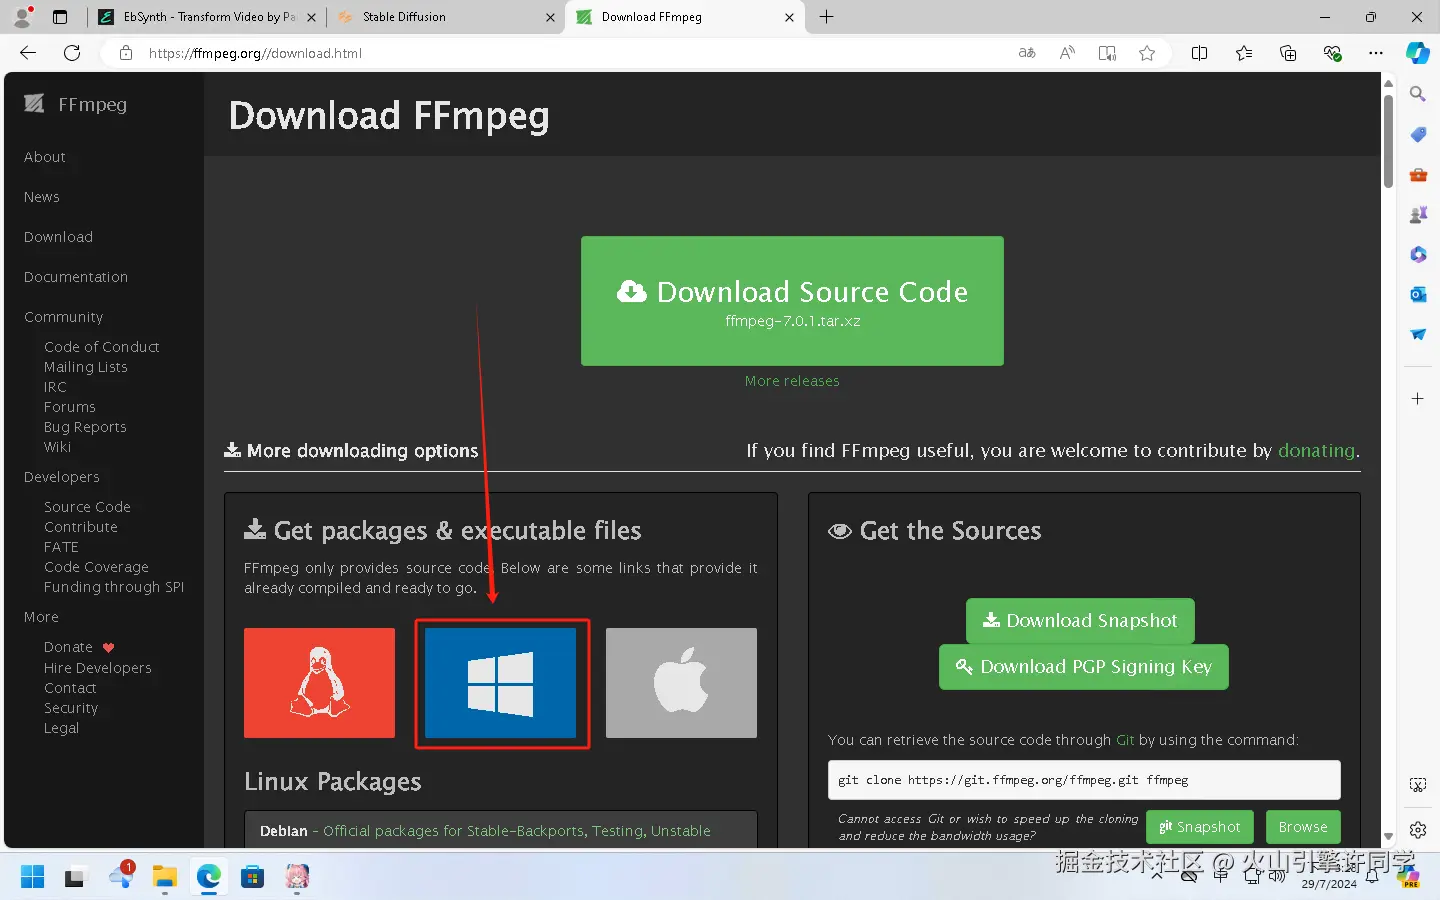Switch to EbSynth tab
This screenshot has height=900, width=1440.
point(207,17)
